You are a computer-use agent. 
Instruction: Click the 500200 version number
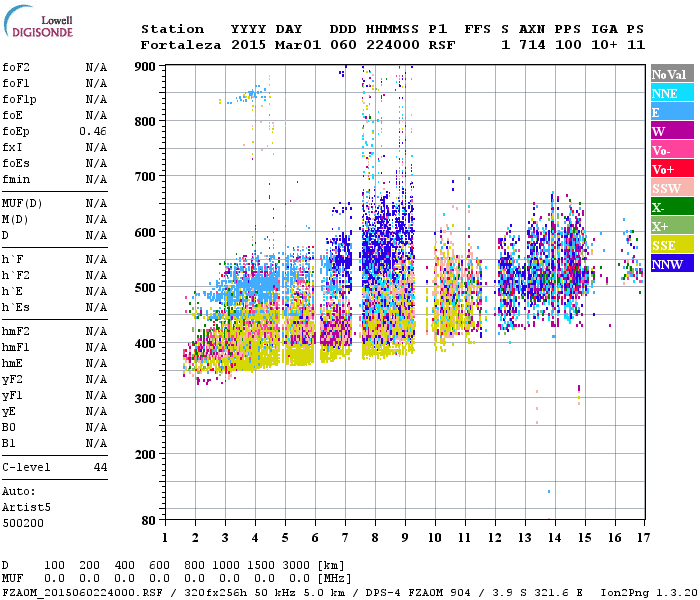point(23,523)
